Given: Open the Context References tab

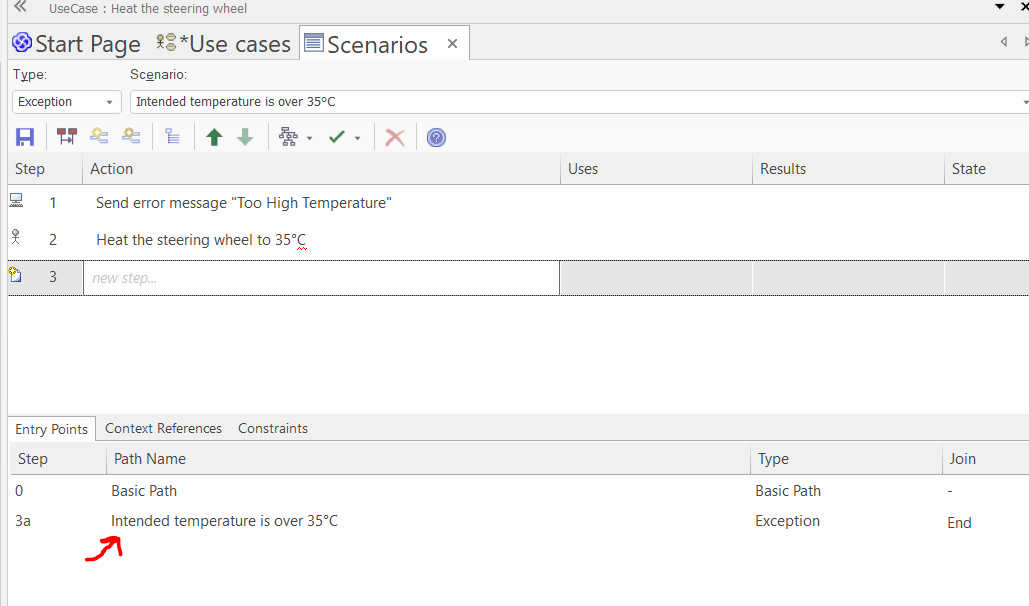Looking at the screenshot, I should click(163, 428).
